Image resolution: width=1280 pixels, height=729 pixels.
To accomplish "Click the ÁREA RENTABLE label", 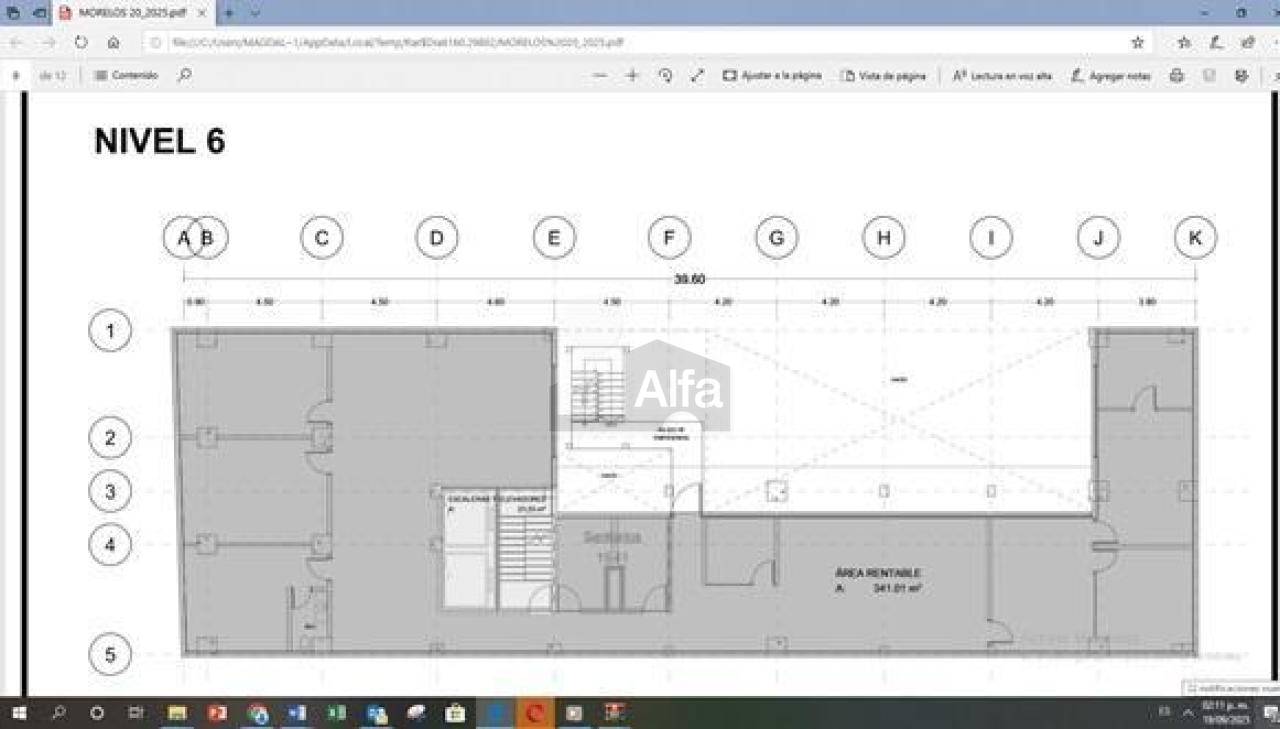I will tap(877, 573).
